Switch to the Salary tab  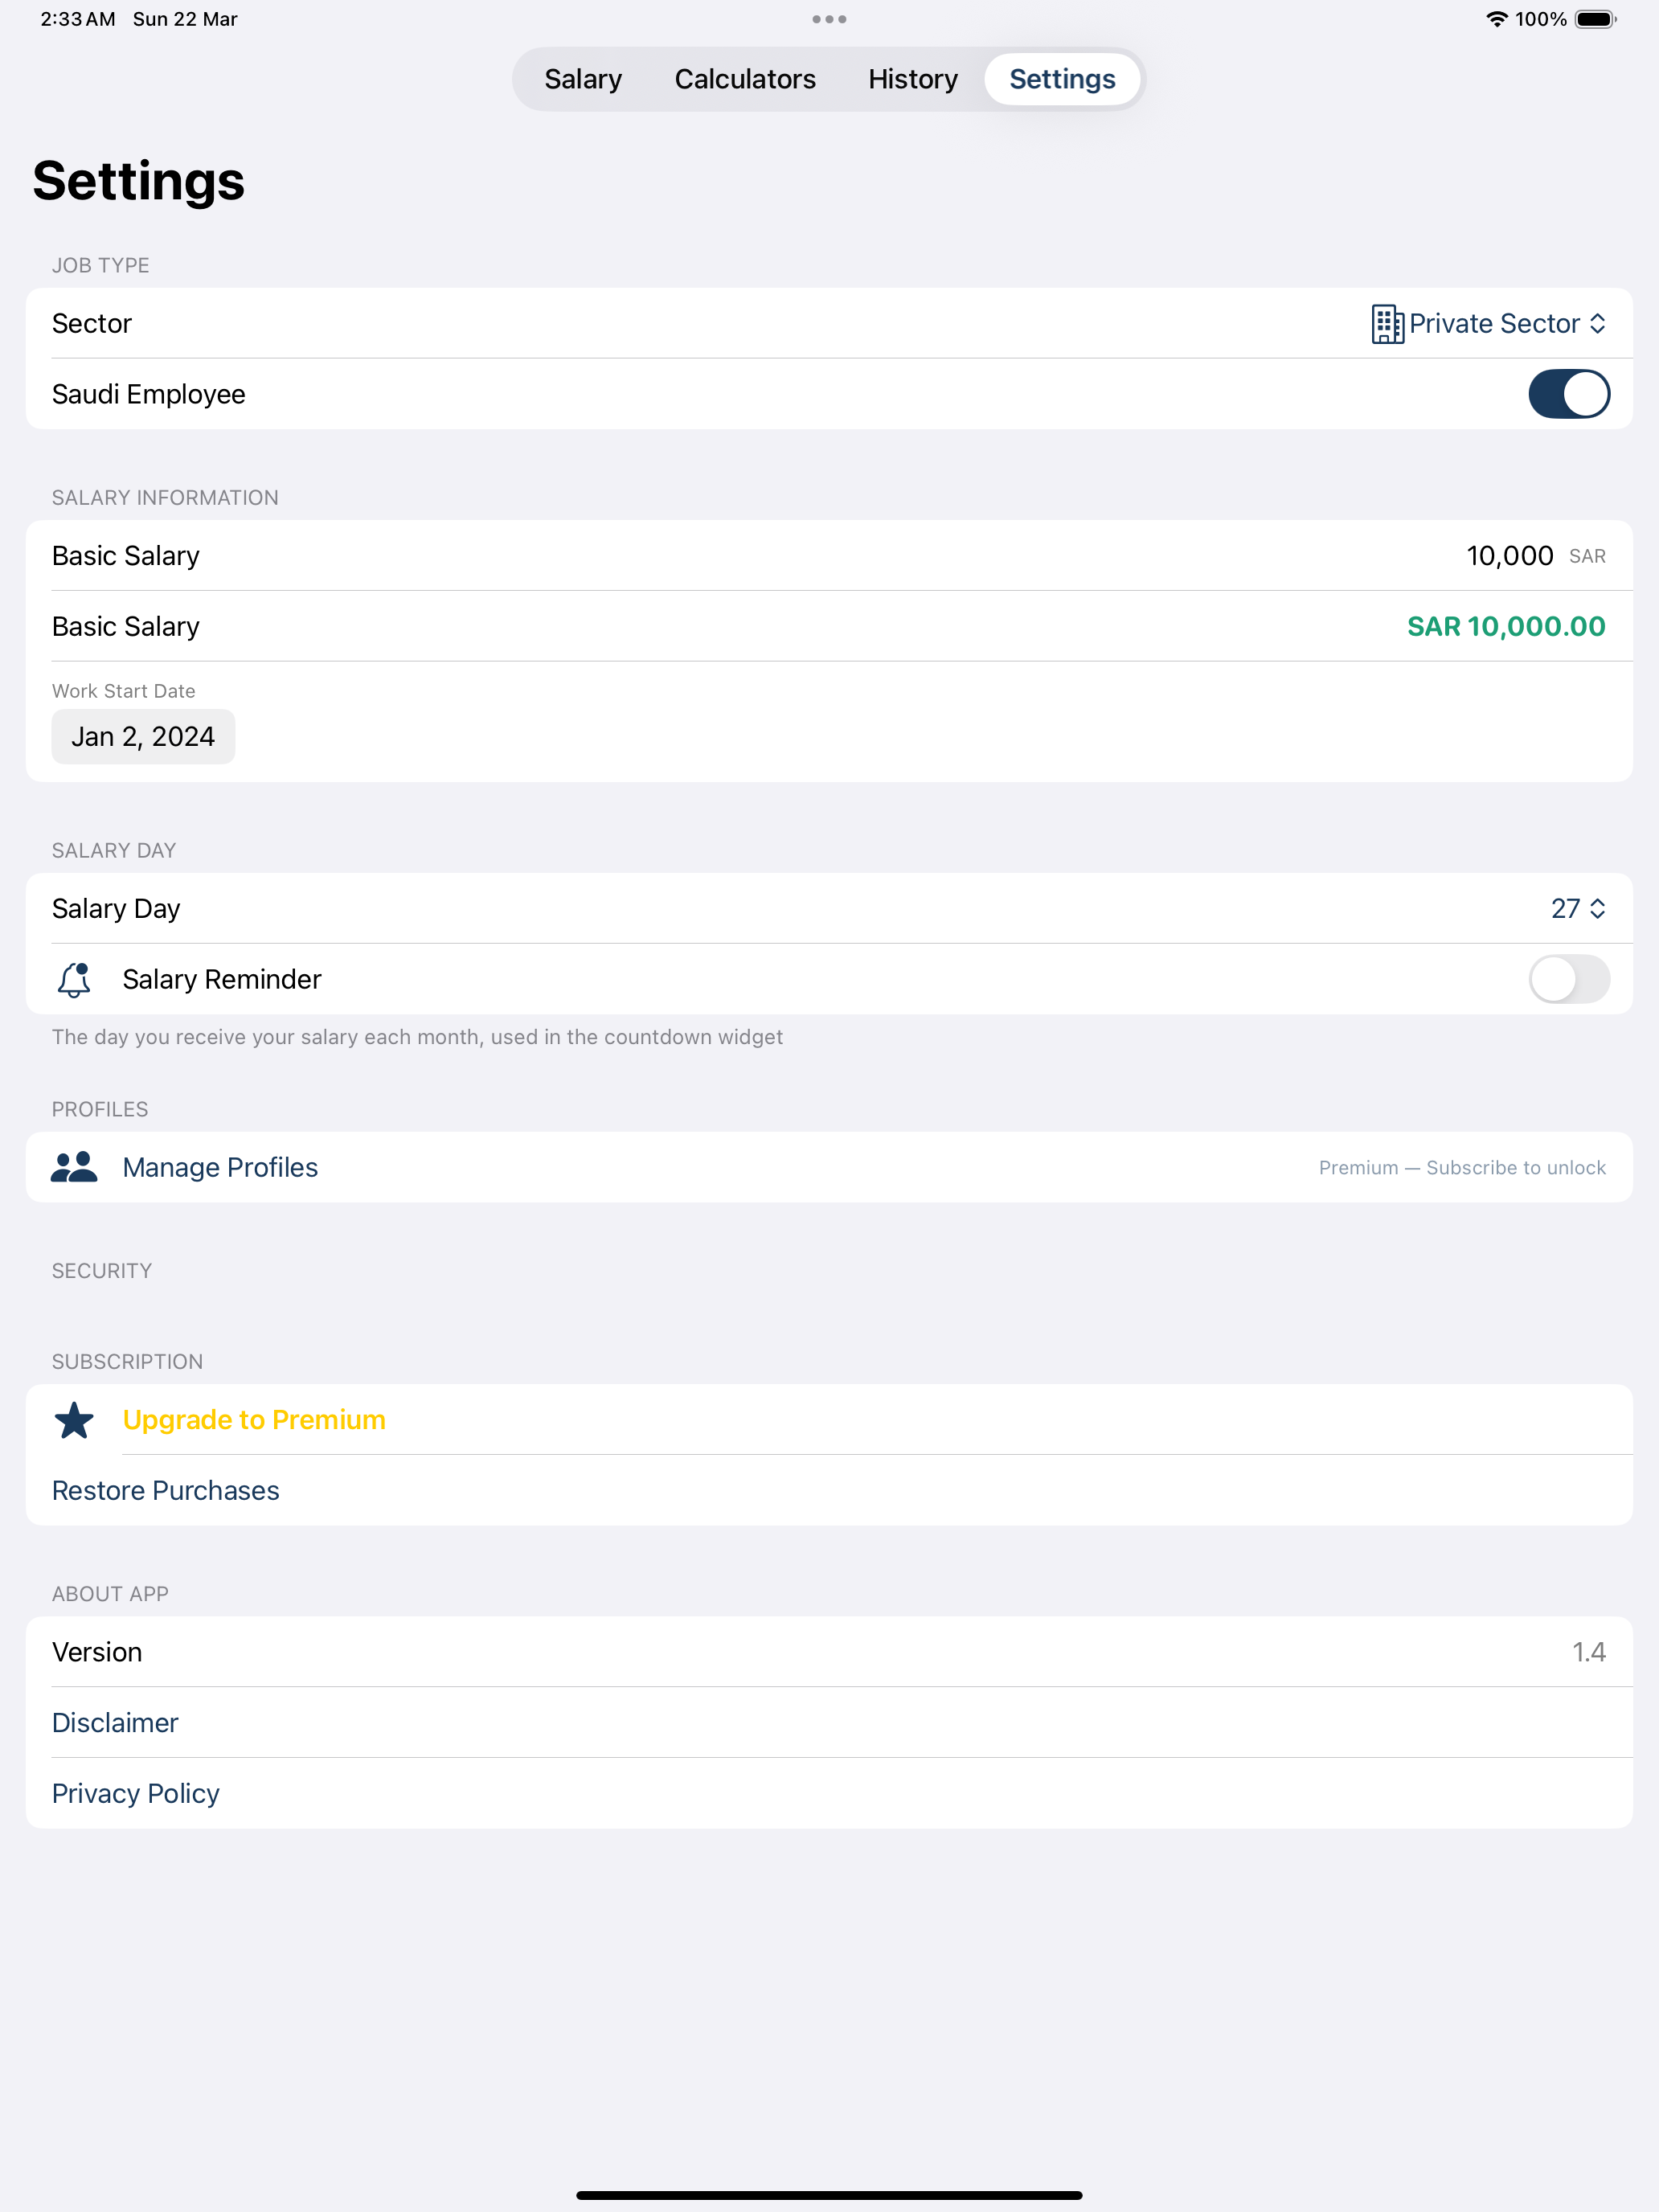coord(583,79)
